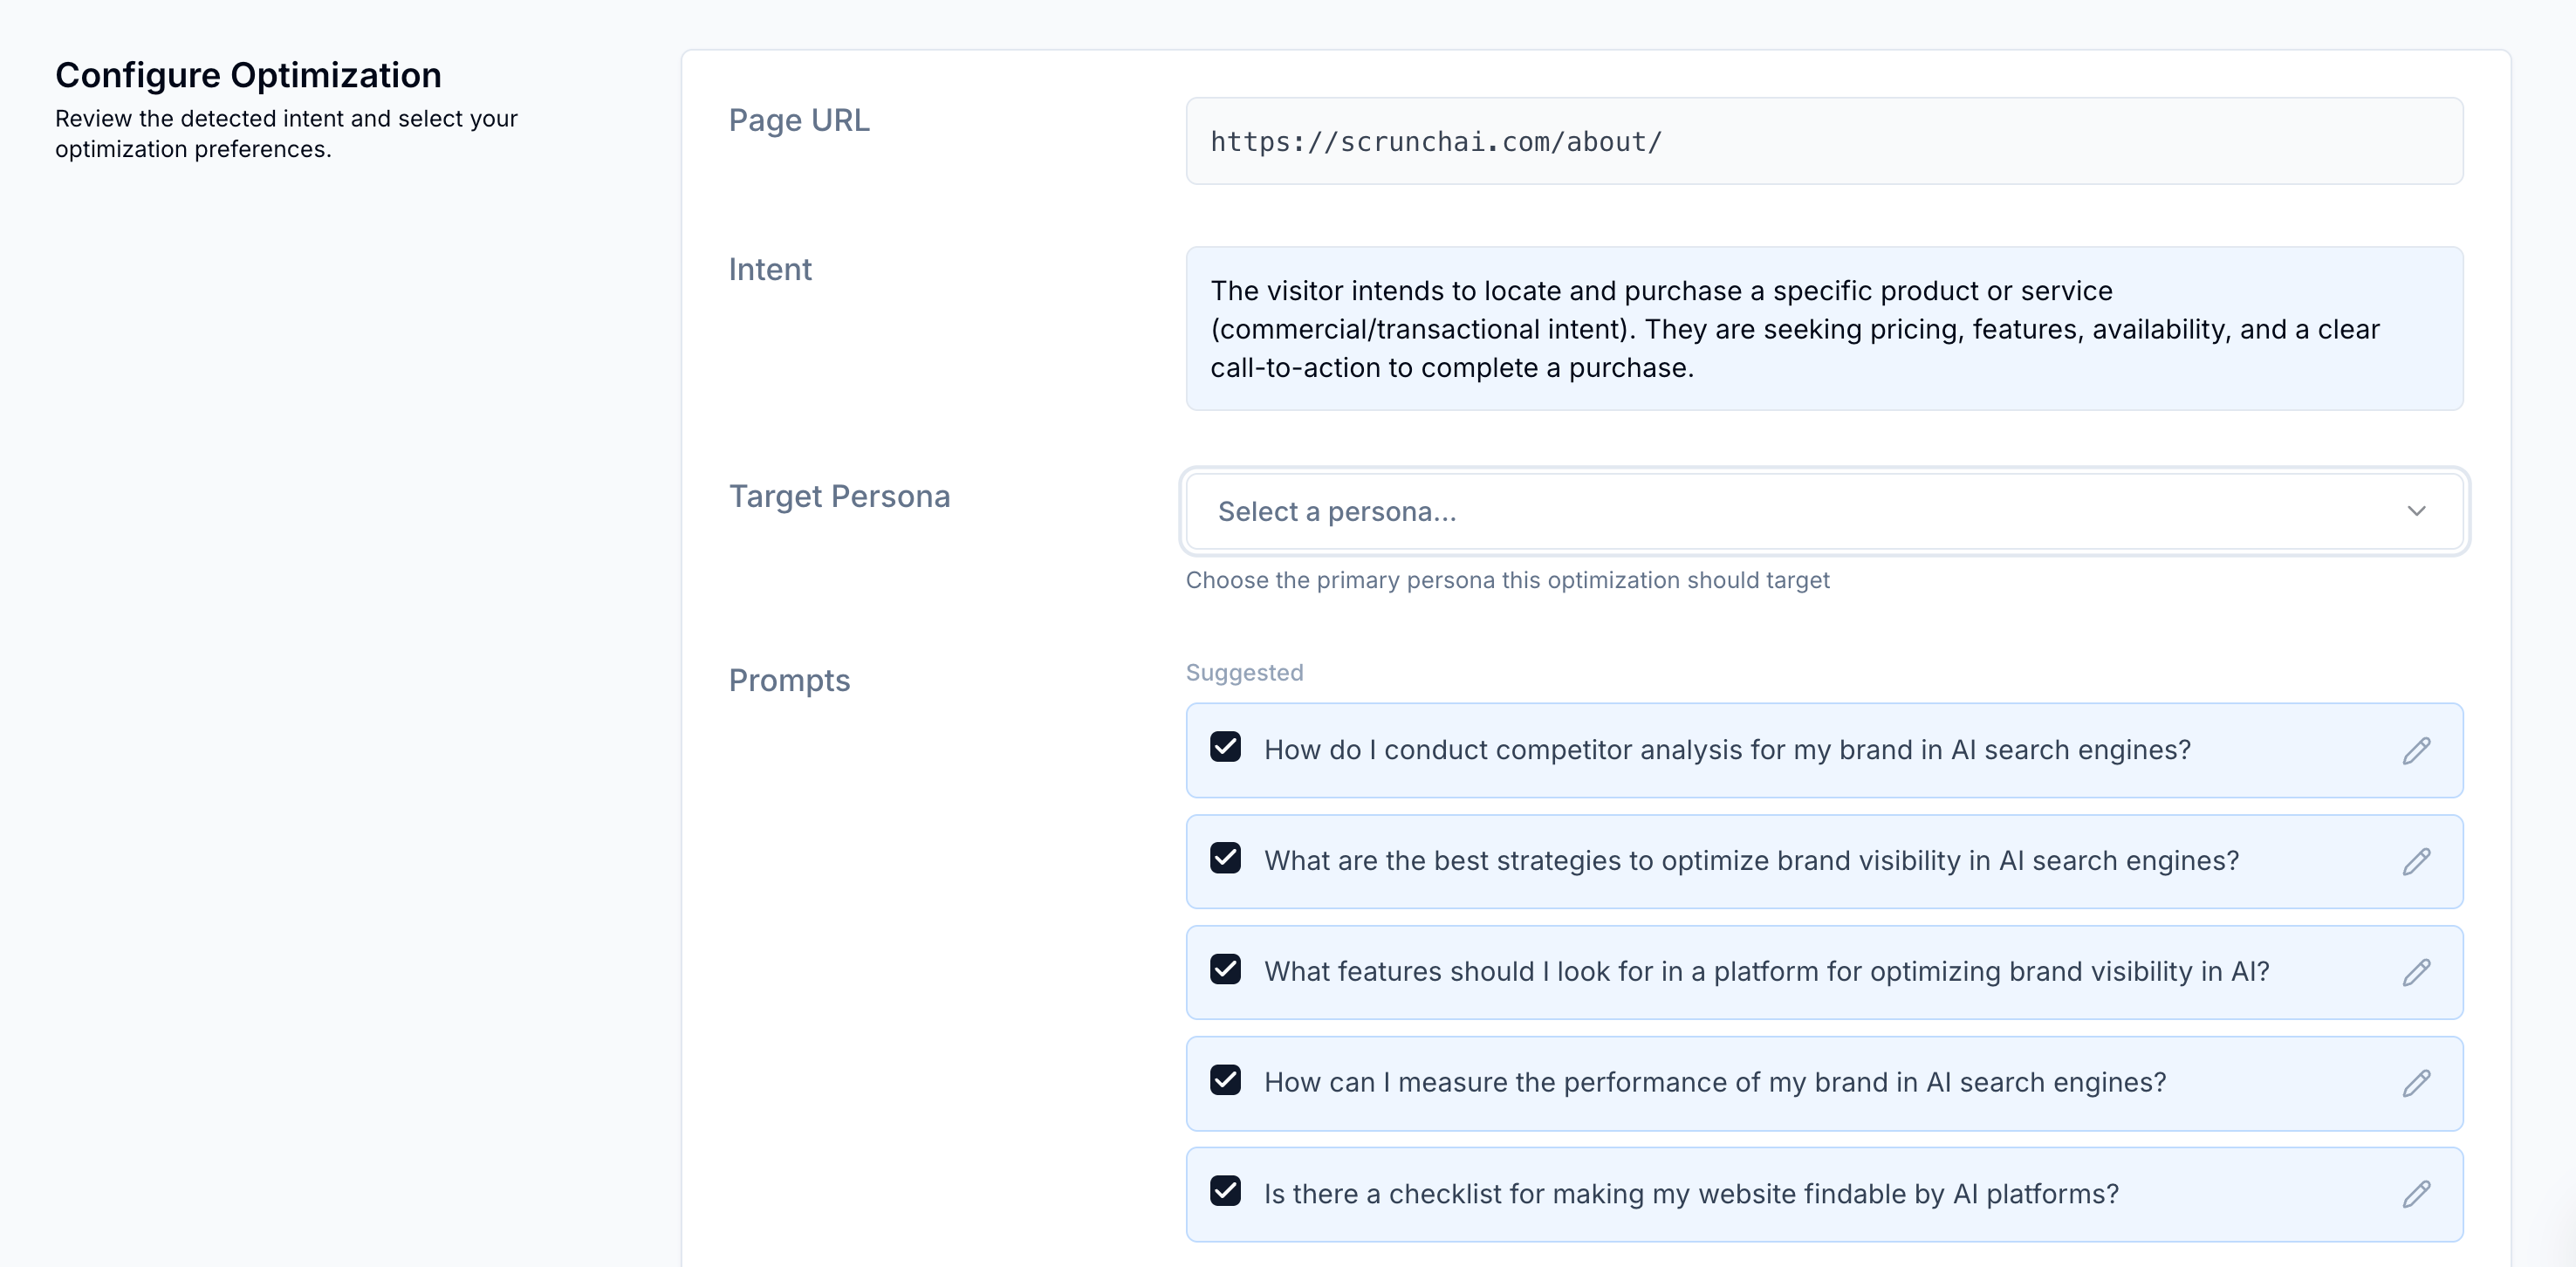The width and height of the screenshot is (2576, 1267).
Task: Edit the checklist prompt using pencil icon
Action: (2416, 1195)
